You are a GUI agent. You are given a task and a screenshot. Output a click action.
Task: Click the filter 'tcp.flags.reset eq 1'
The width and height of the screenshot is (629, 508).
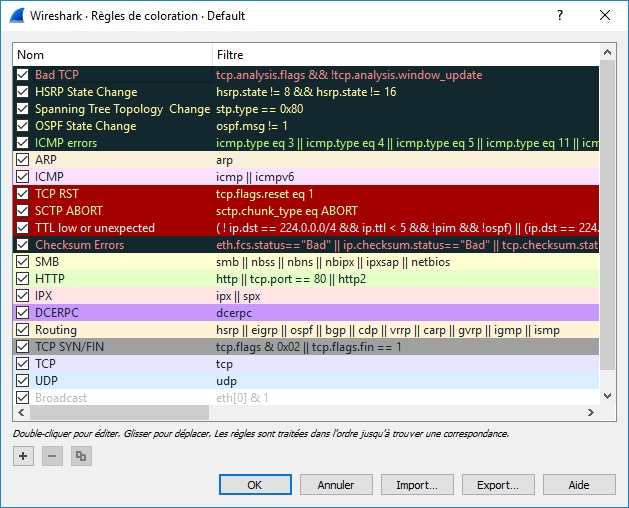click(264, 194)
